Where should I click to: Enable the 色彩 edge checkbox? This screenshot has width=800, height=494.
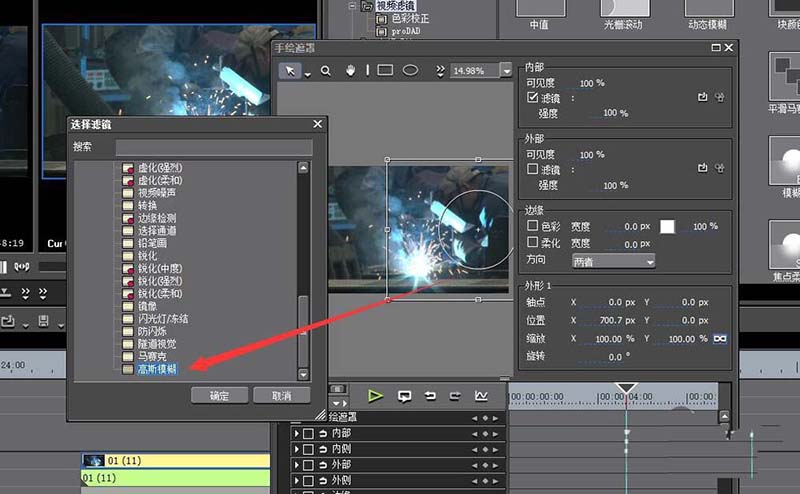click(533, 227)
